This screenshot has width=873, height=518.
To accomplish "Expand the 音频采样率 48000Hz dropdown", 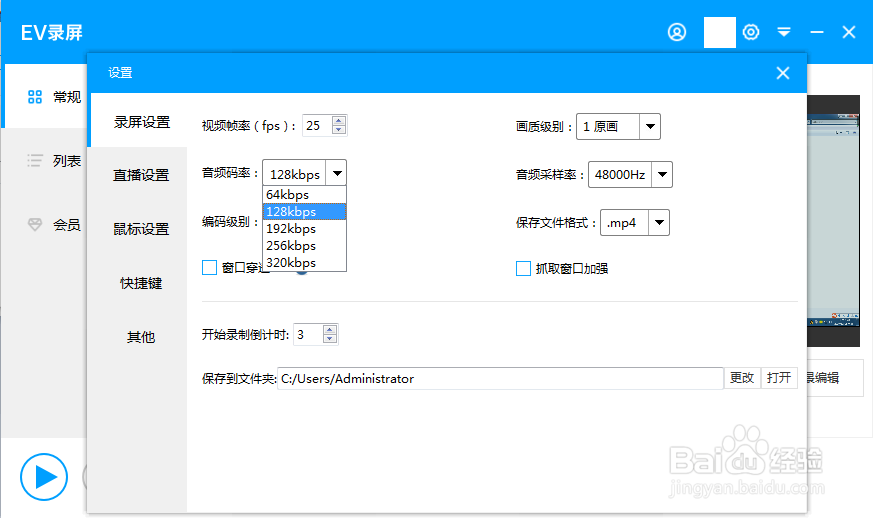I will coord(662,174).
